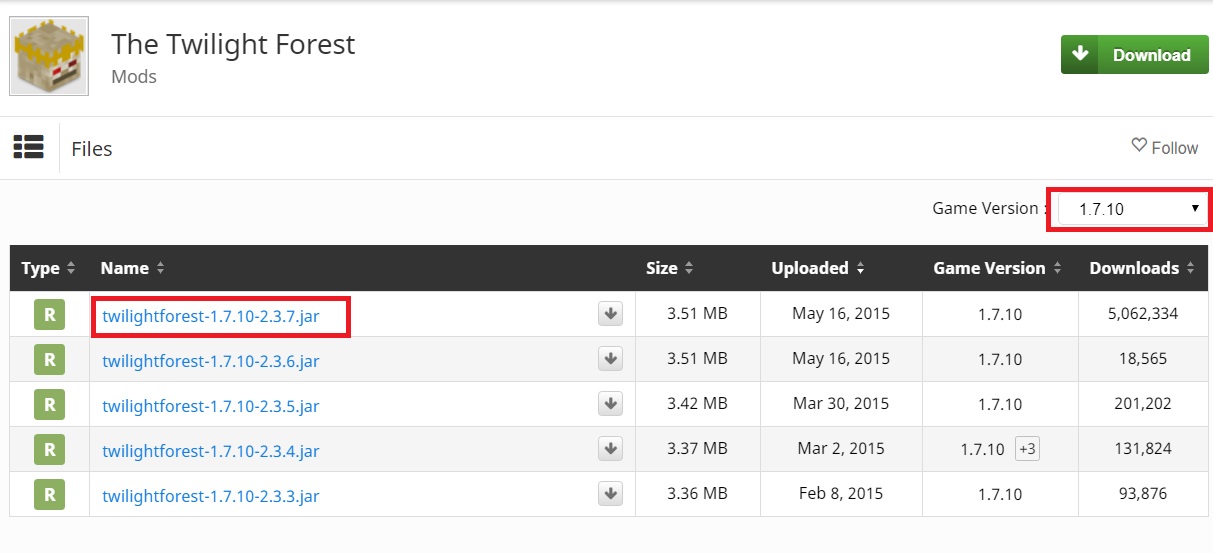Sort files by Size column header

click(670, 268)
